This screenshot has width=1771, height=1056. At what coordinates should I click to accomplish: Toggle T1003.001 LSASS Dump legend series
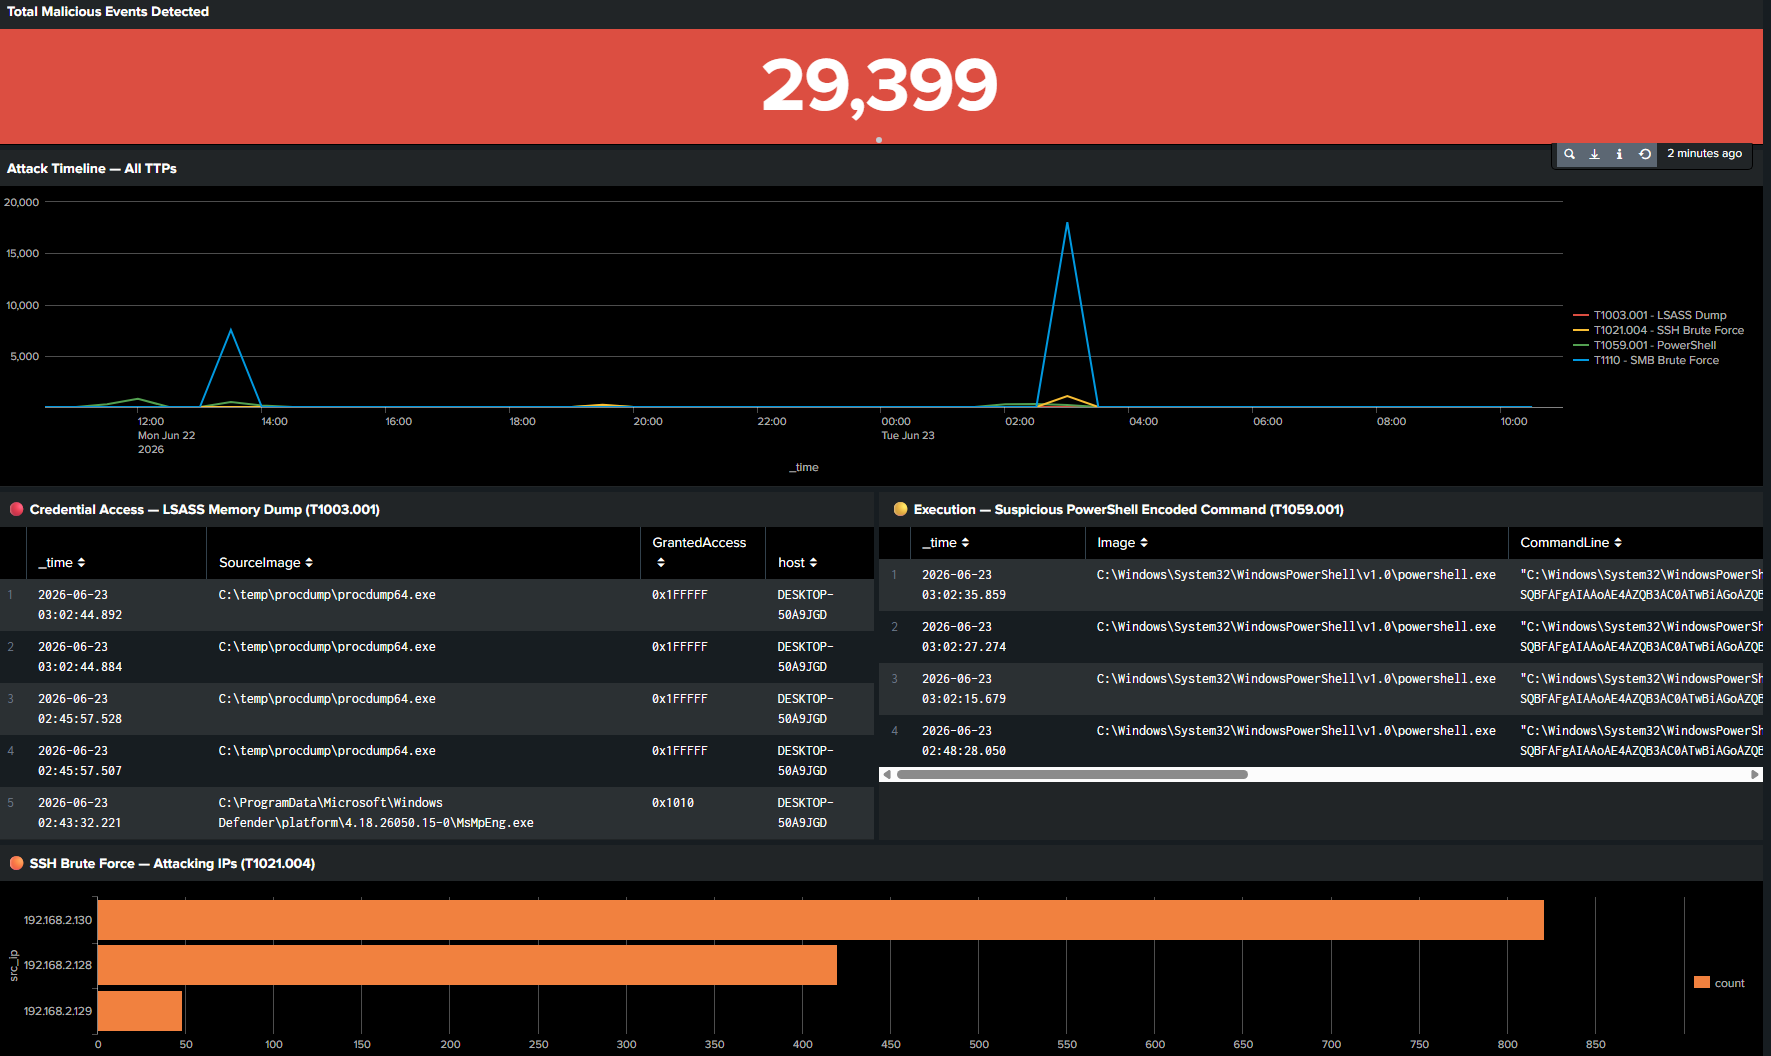click(x=1650, y=315)
